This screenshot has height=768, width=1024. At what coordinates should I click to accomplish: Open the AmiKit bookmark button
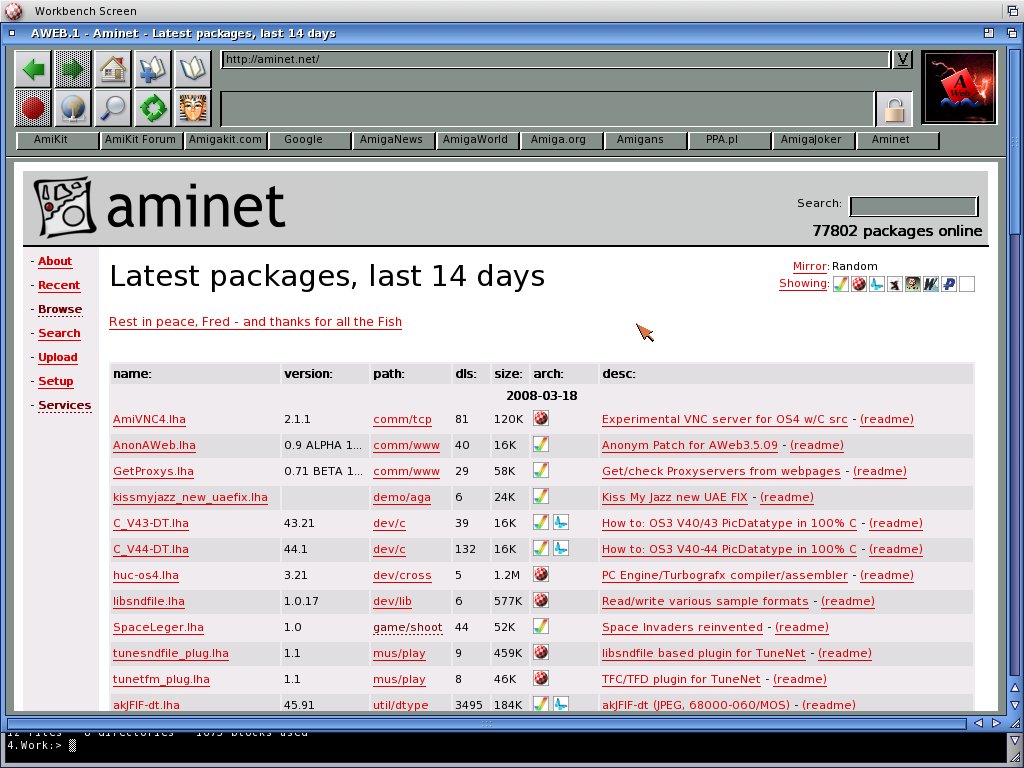pyautogui.click(x=57, y=140)
